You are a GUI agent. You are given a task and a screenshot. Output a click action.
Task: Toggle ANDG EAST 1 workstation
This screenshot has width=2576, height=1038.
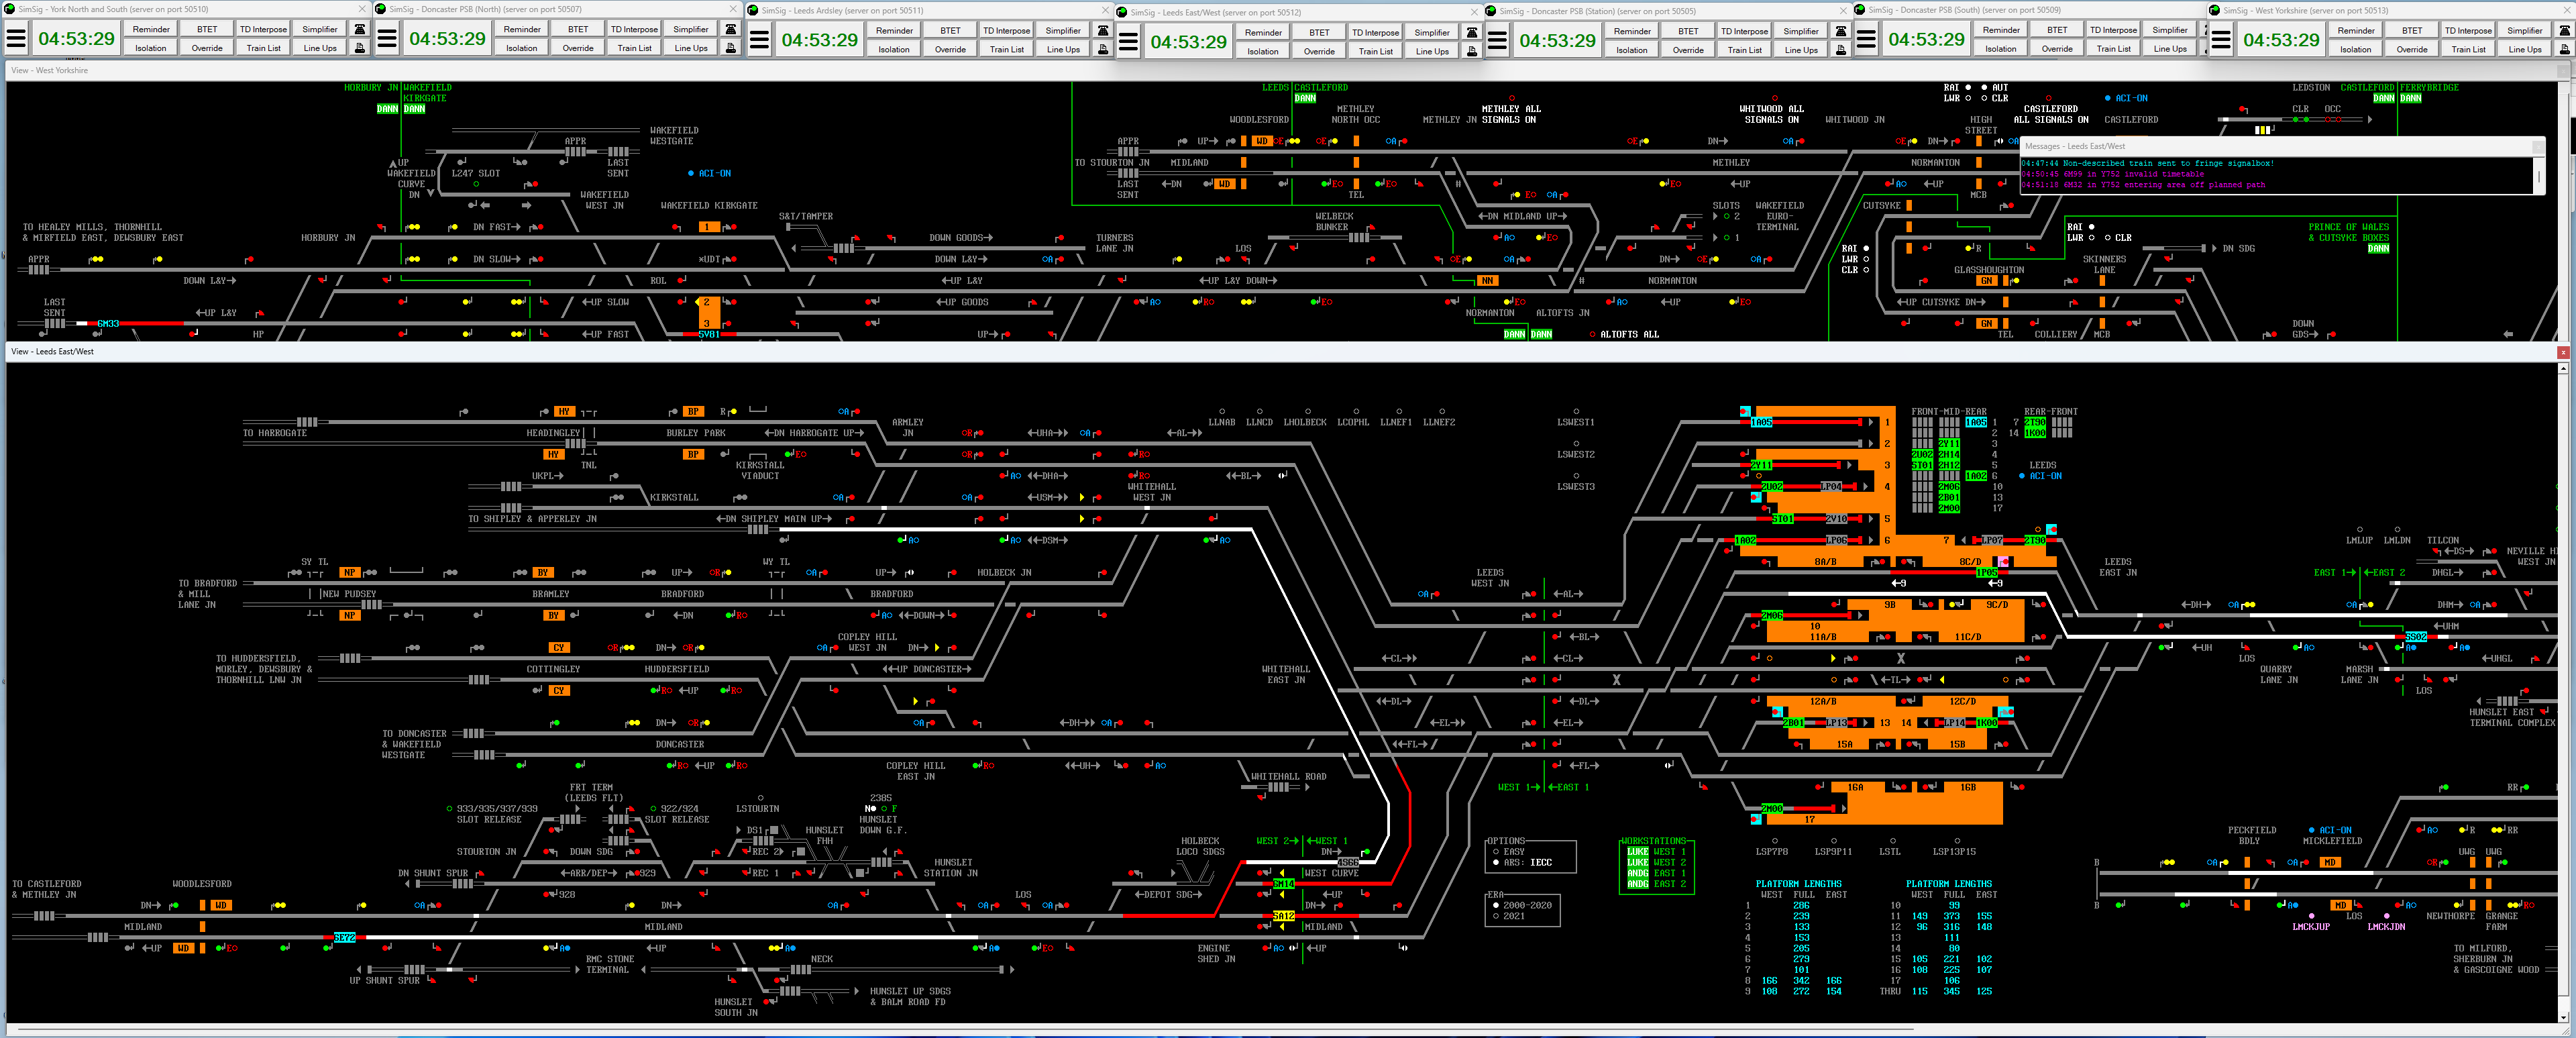pos(1637,873)
